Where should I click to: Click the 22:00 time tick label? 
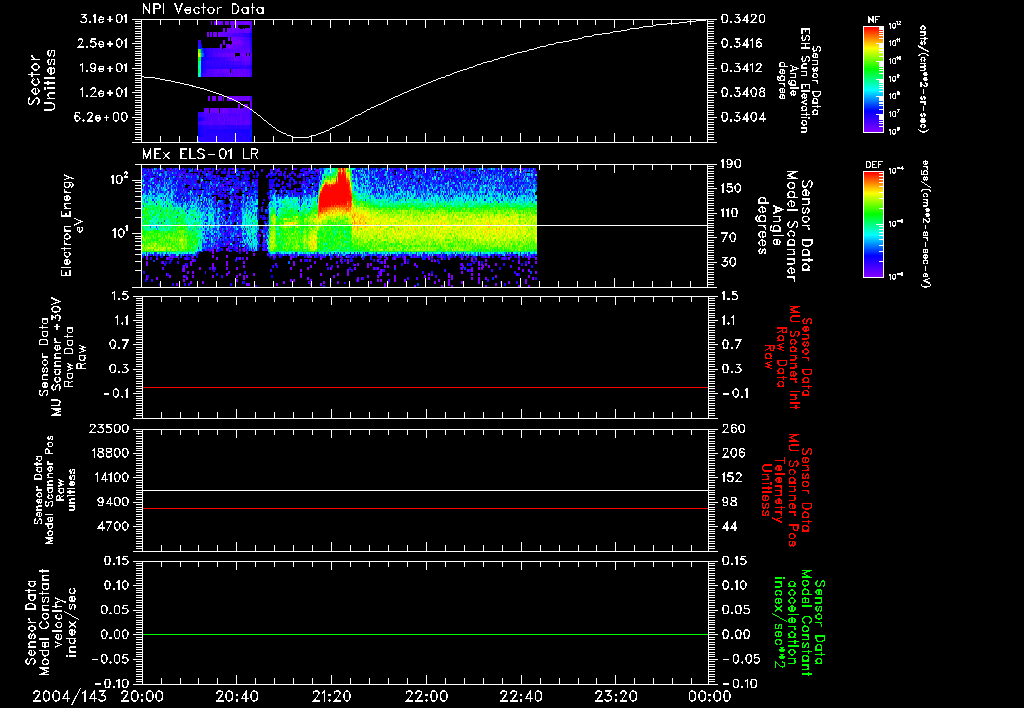426,696
